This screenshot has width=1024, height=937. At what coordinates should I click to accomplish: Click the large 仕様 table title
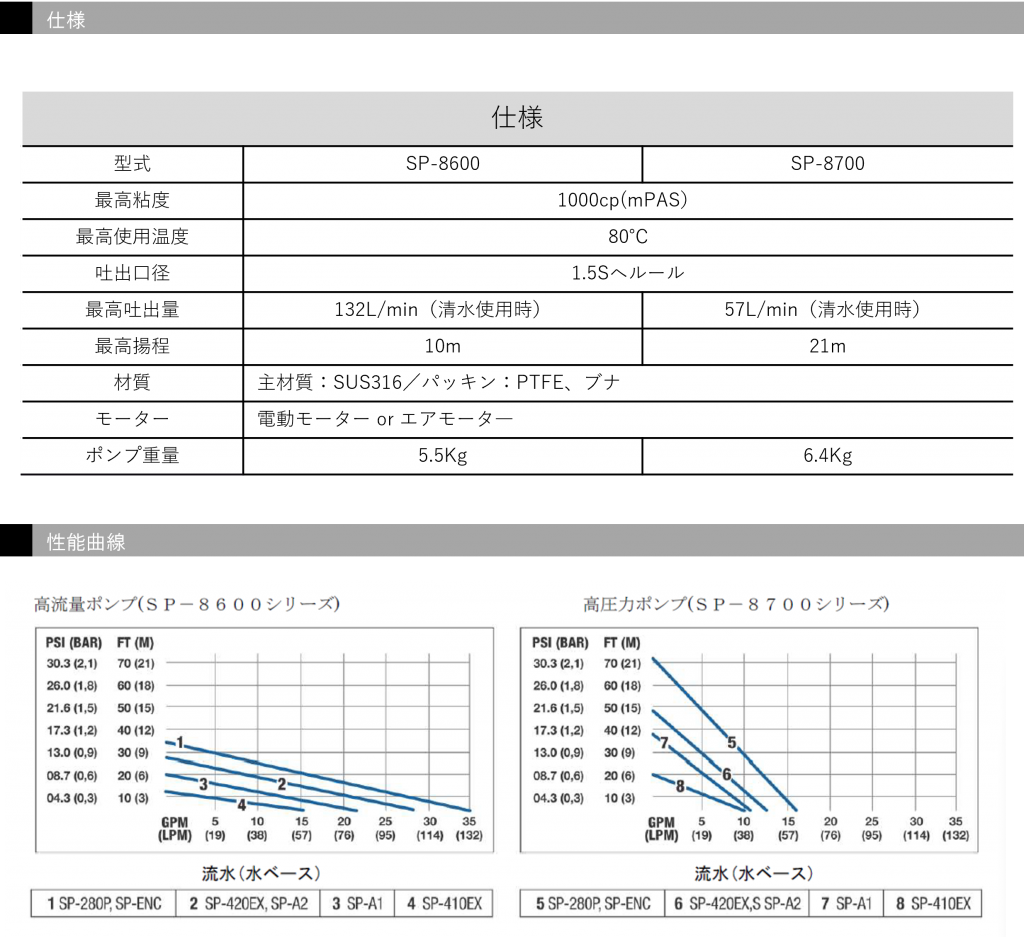tap(517, 118)
